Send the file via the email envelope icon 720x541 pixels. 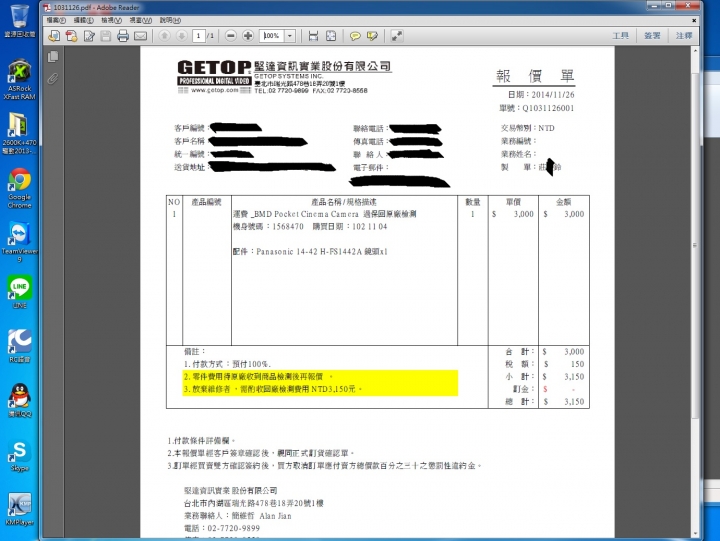tap(140, 36)
